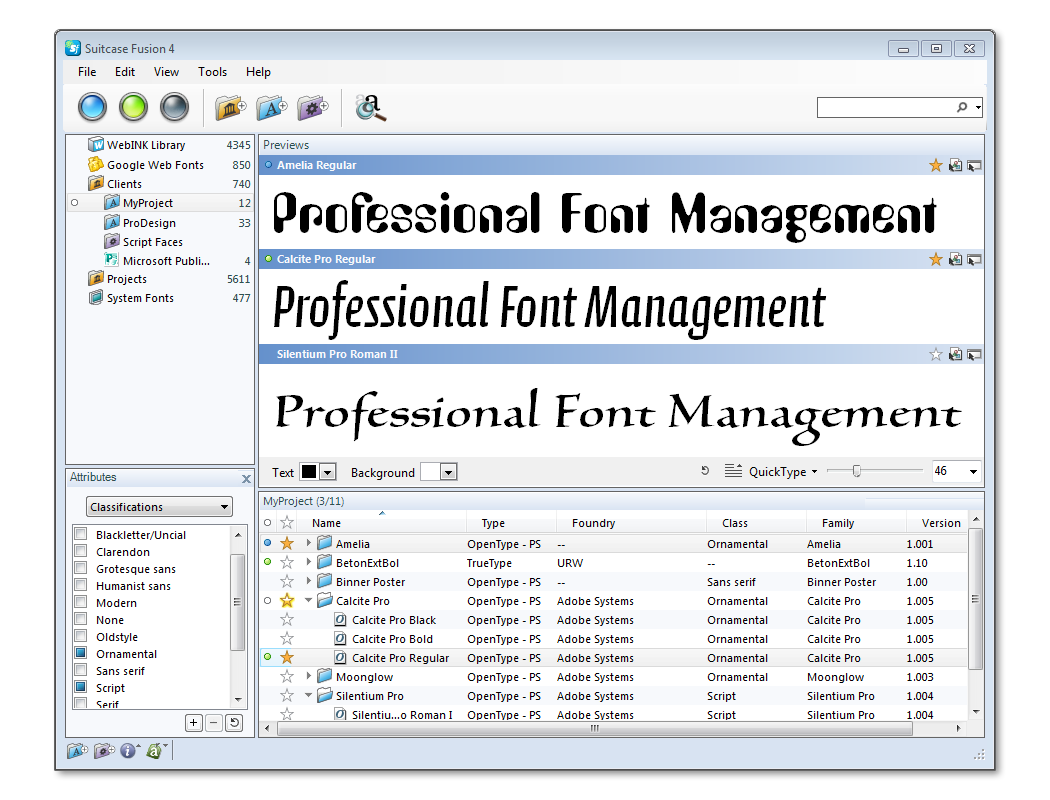Click the new set toolbar icon

[271, 107]
